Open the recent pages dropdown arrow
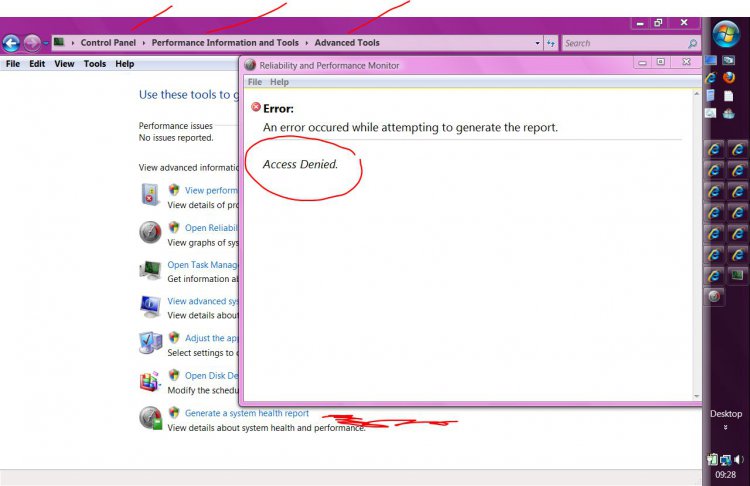This screenshot has height=486, width=750. pos(45,43)
